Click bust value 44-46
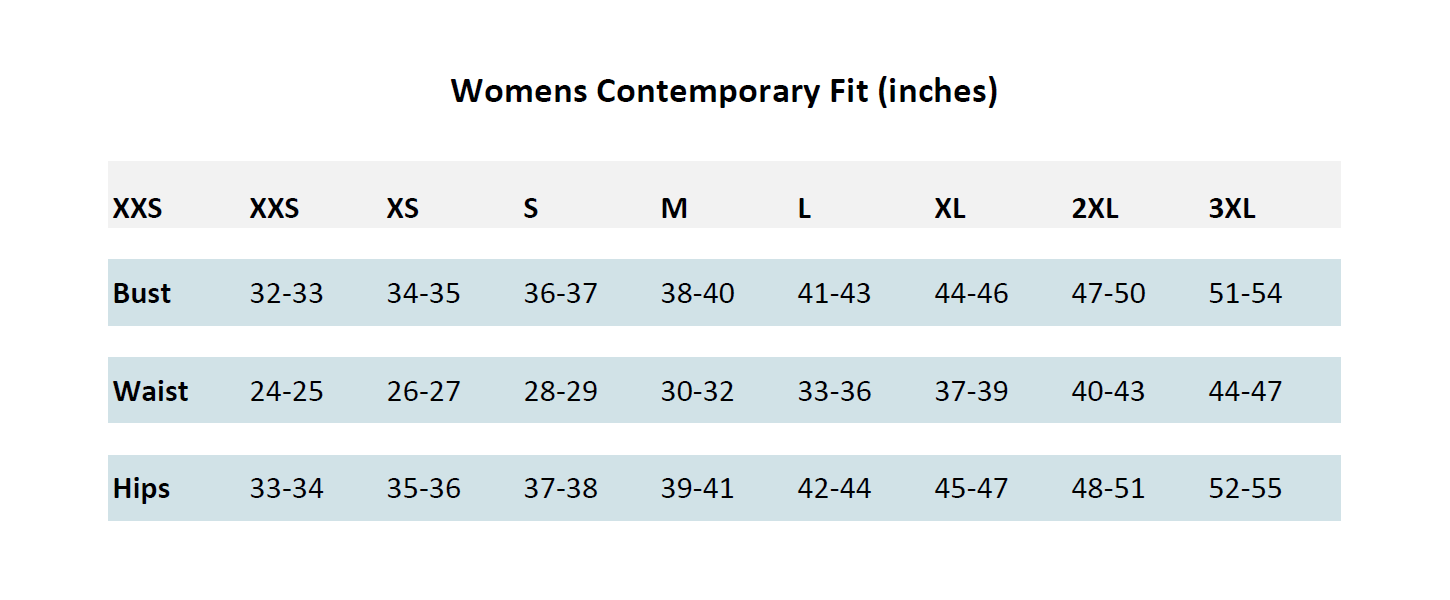Viewport: 1450px width, 600px height. click(971, 293)
